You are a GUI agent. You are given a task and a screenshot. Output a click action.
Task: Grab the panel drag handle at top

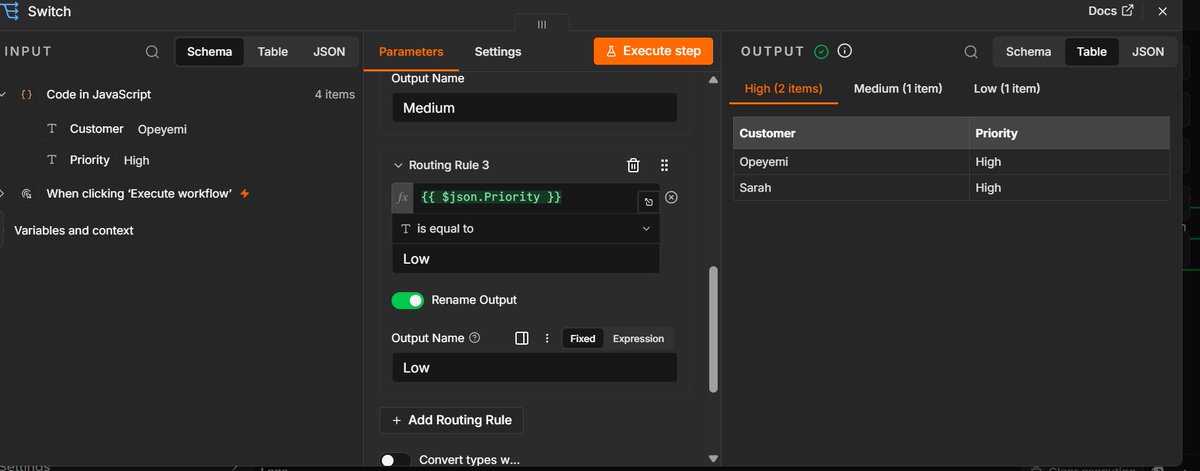point(541,24)
